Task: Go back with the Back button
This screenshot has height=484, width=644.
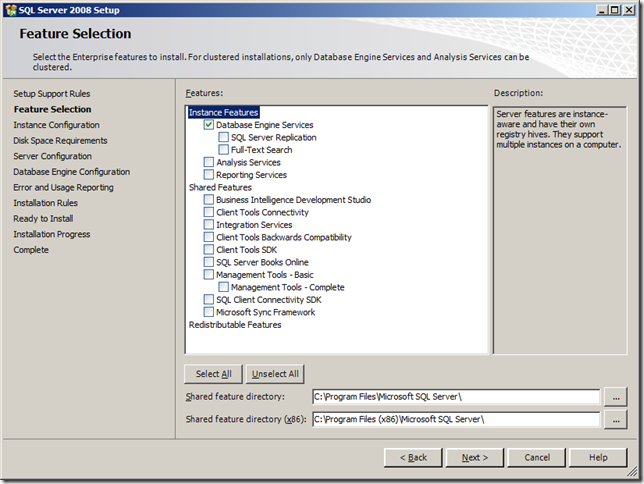Action: coord(413,457)
